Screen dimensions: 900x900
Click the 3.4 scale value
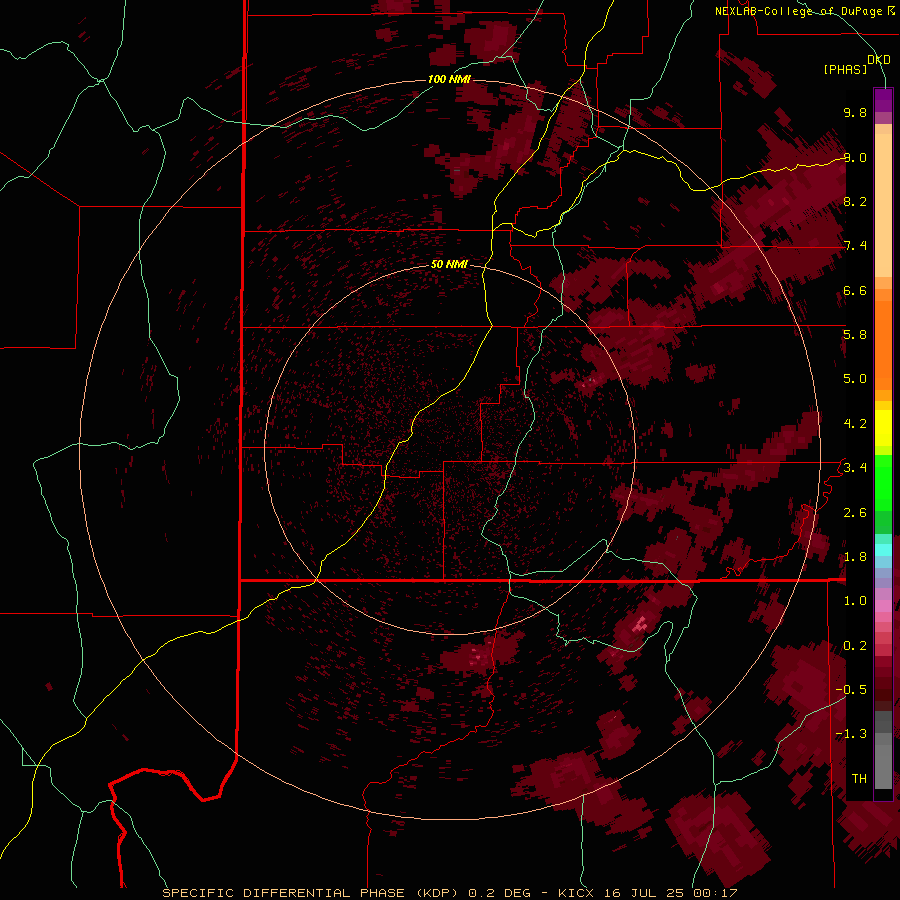click(x=855, y=468)
